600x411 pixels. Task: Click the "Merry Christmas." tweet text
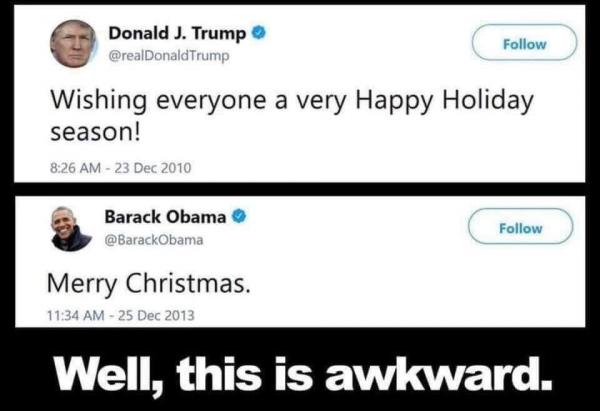coord(149,285)
